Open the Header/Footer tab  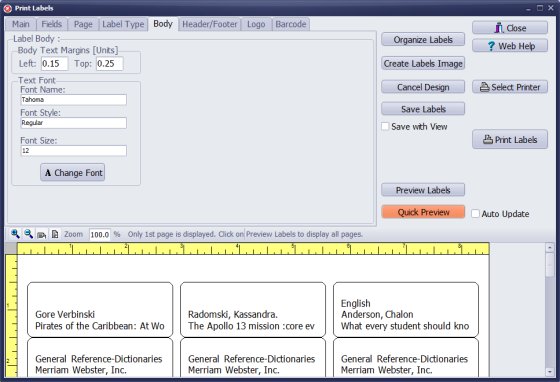(210, 24)
